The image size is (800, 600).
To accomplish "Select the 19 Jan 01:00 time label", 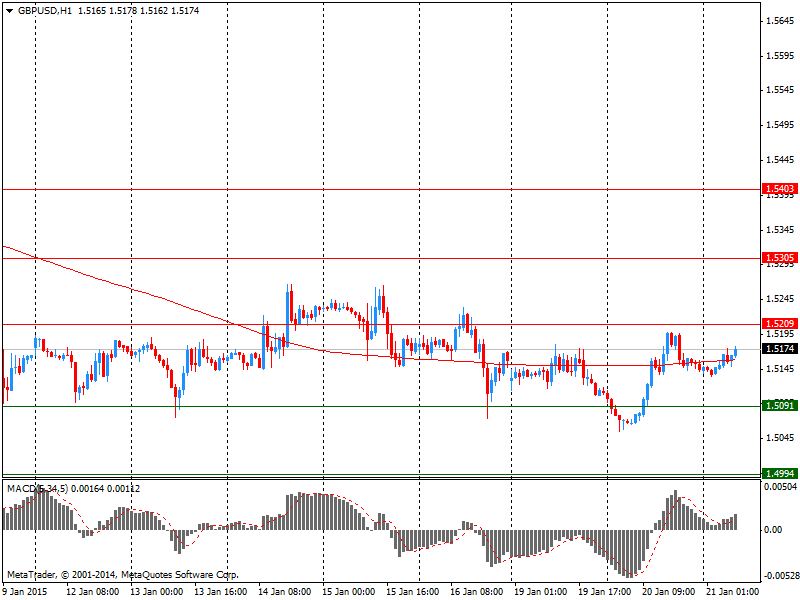I will pyautogui.click(x=540, y=592).
